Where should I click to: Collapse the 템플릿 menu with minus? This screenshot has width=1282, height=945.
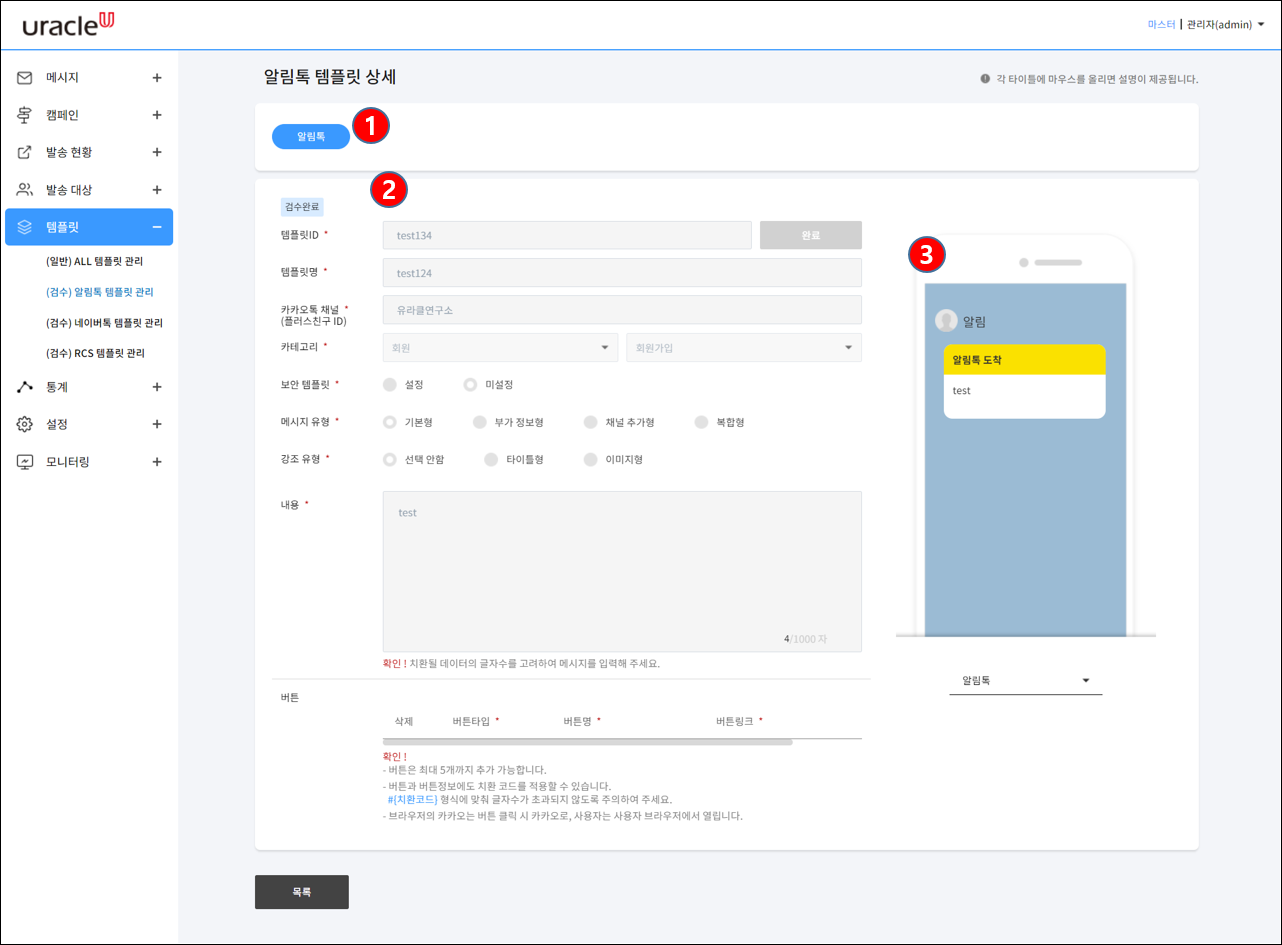click(157, 227)
